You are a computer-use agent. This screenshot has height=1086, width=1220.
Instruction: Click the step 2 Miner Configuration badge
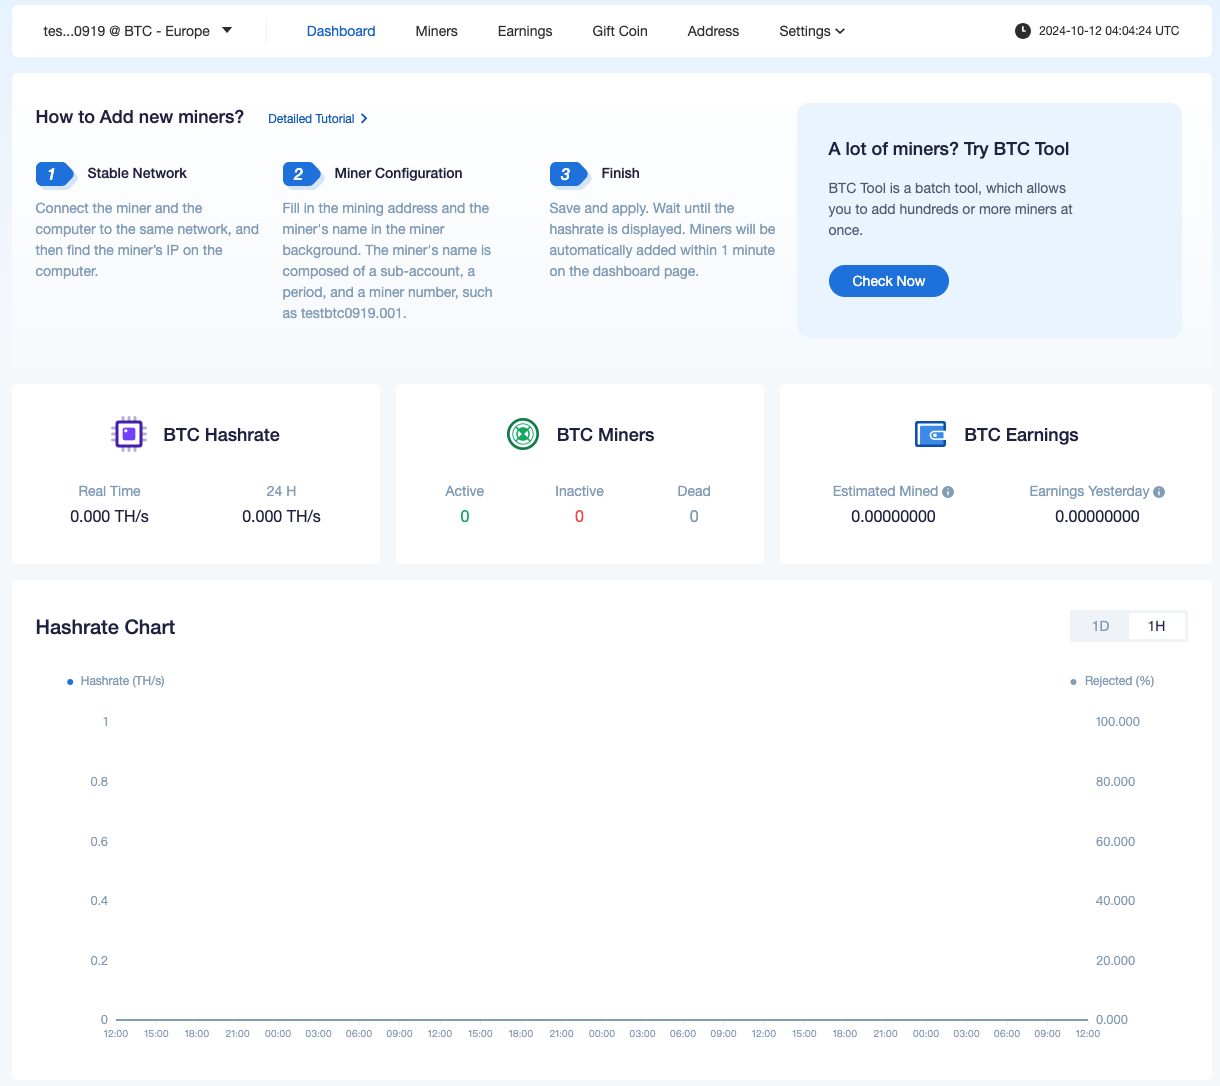point(300,174)
